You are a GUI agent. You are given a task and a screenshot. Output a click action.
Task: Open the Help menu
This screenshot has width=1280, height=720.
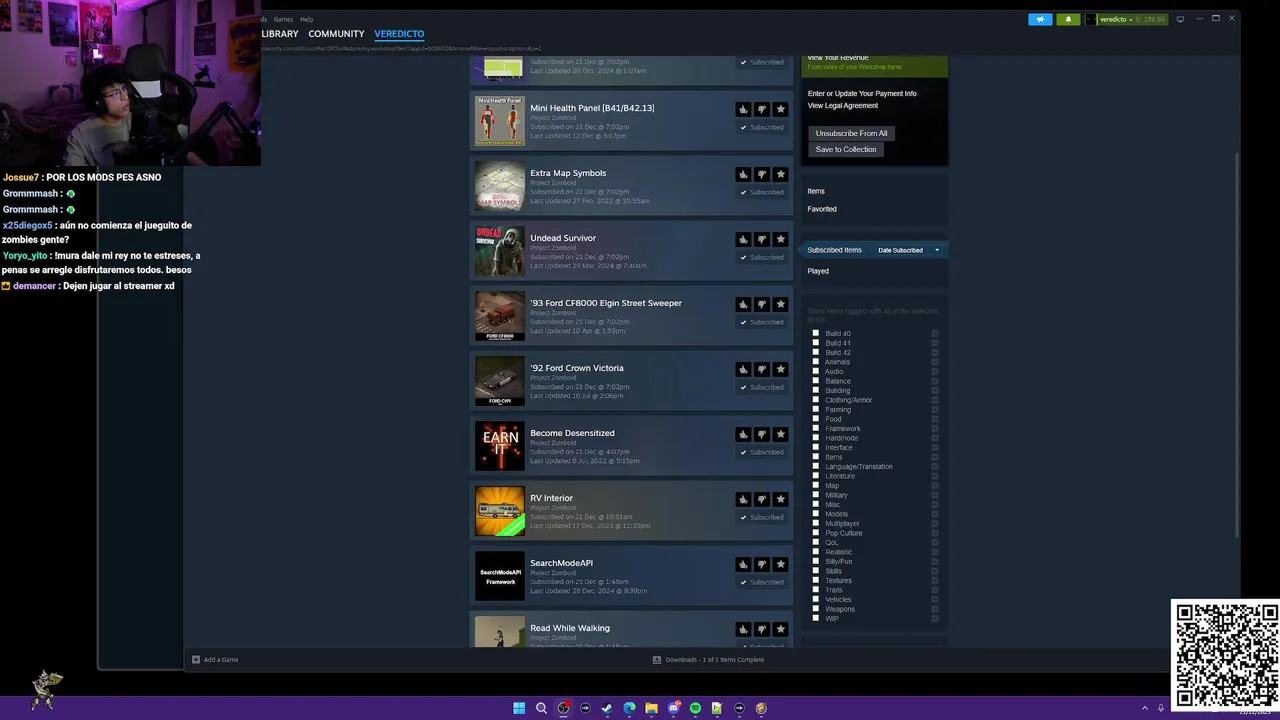click(x=307, y=19)
